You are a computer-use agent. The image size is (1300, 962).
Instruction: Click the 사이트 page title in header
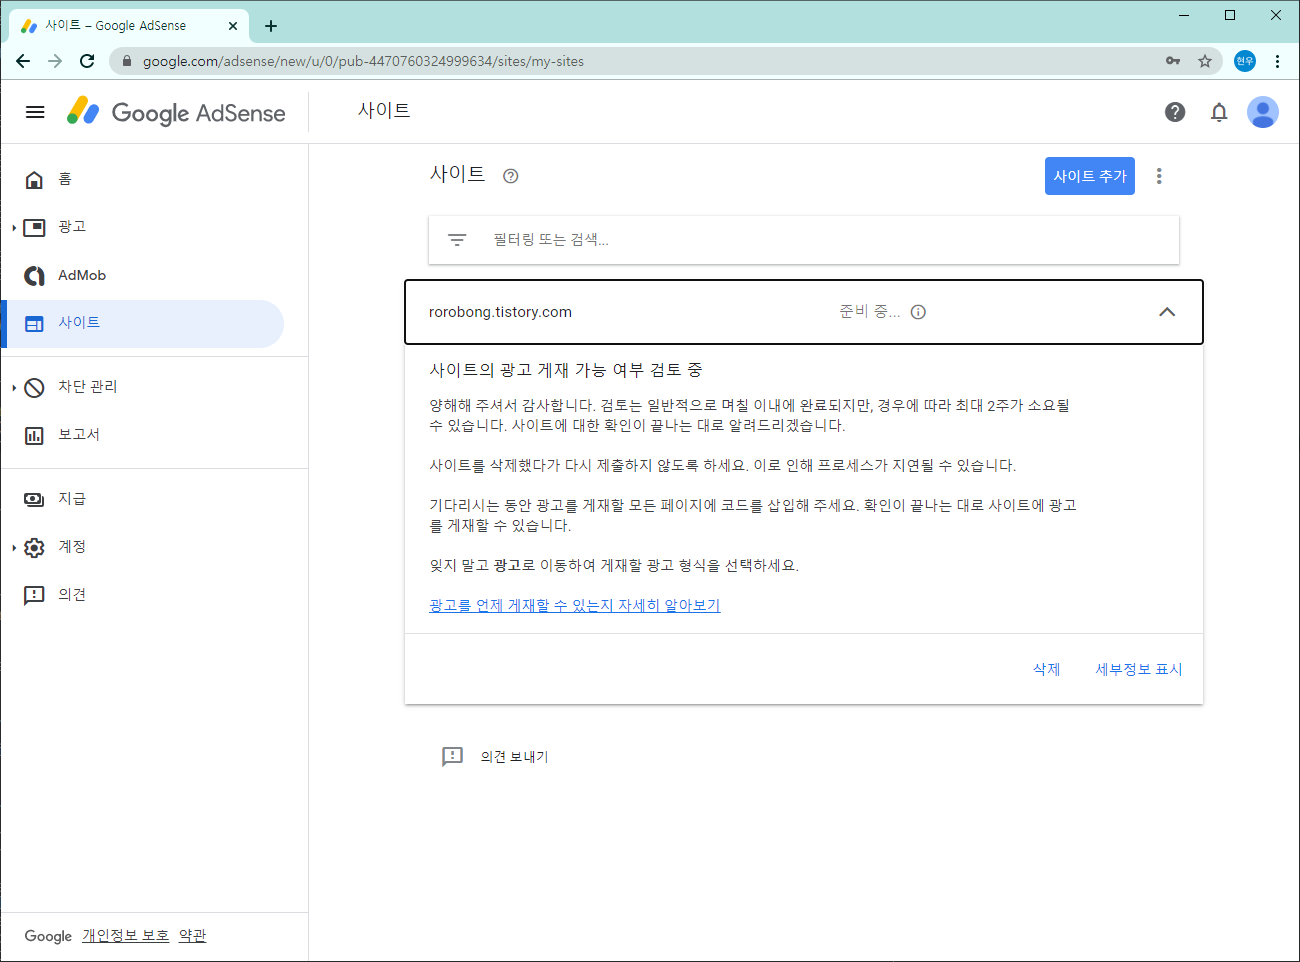(x=384, y=111)
